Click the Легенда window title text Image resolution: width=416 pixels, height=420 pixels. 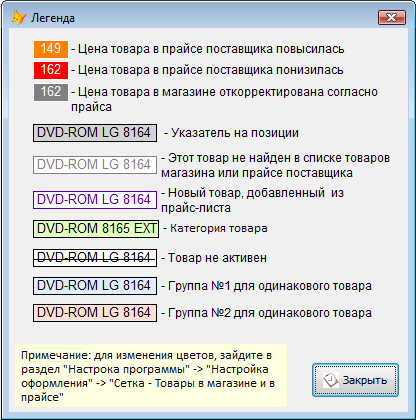point(53,18)
